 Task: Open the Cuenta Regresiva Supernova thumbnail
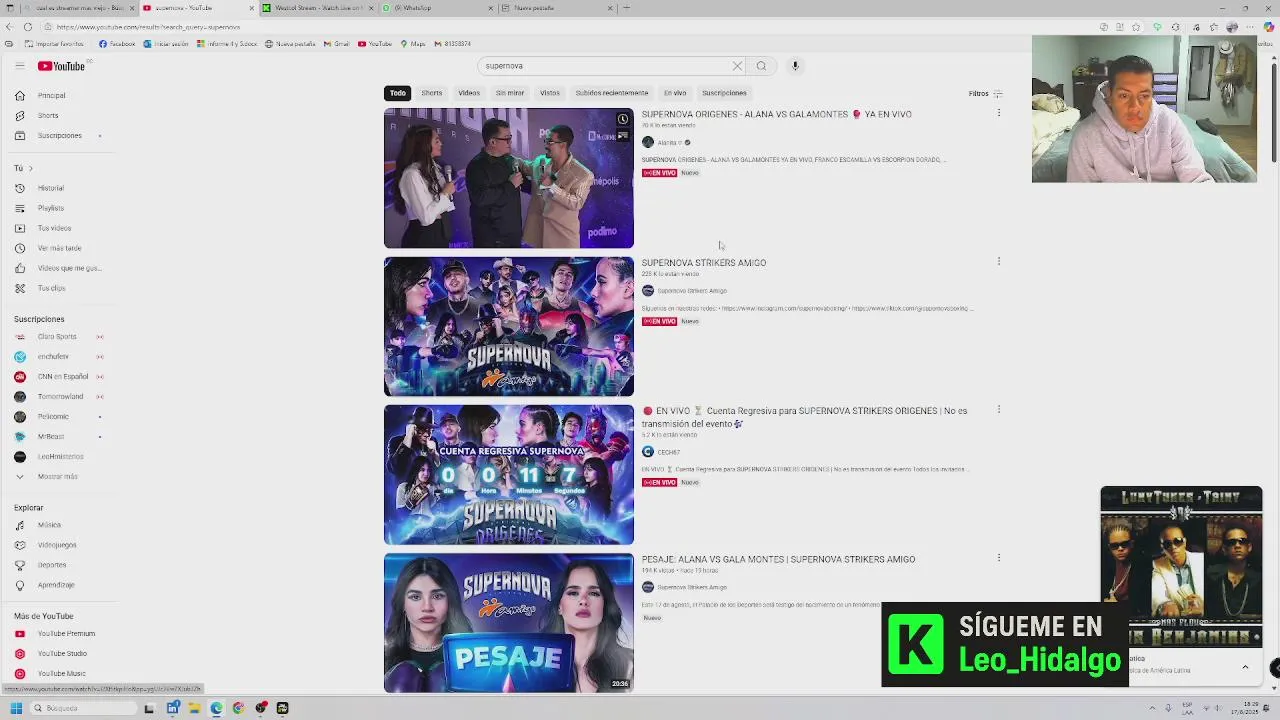pyautogui.click(x=509, y=475)
